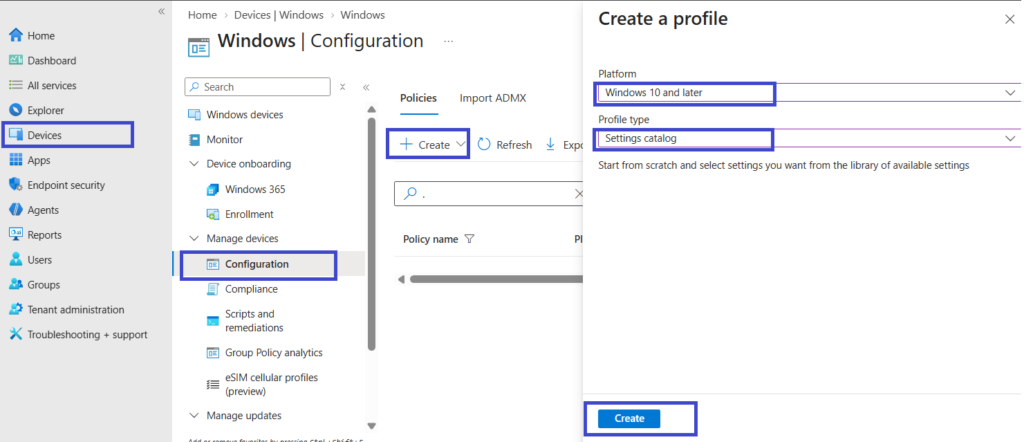Open Explorer compass icon
Viewport: 1024px width, 442px height.
pyautogui.click(x=16, y=110)
